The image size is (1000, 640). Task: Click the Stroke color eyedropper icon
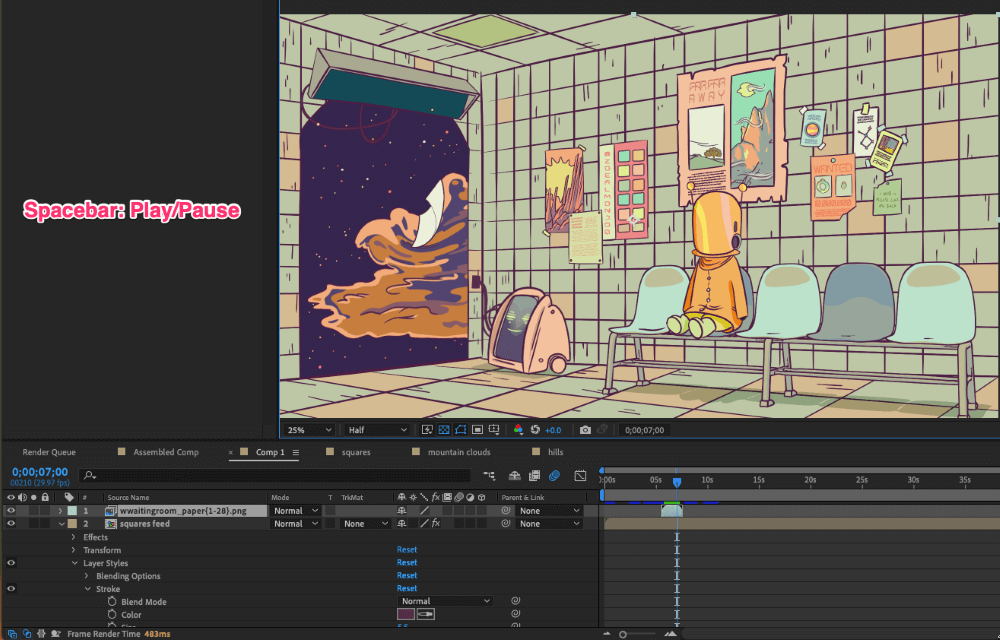point(425,615)
